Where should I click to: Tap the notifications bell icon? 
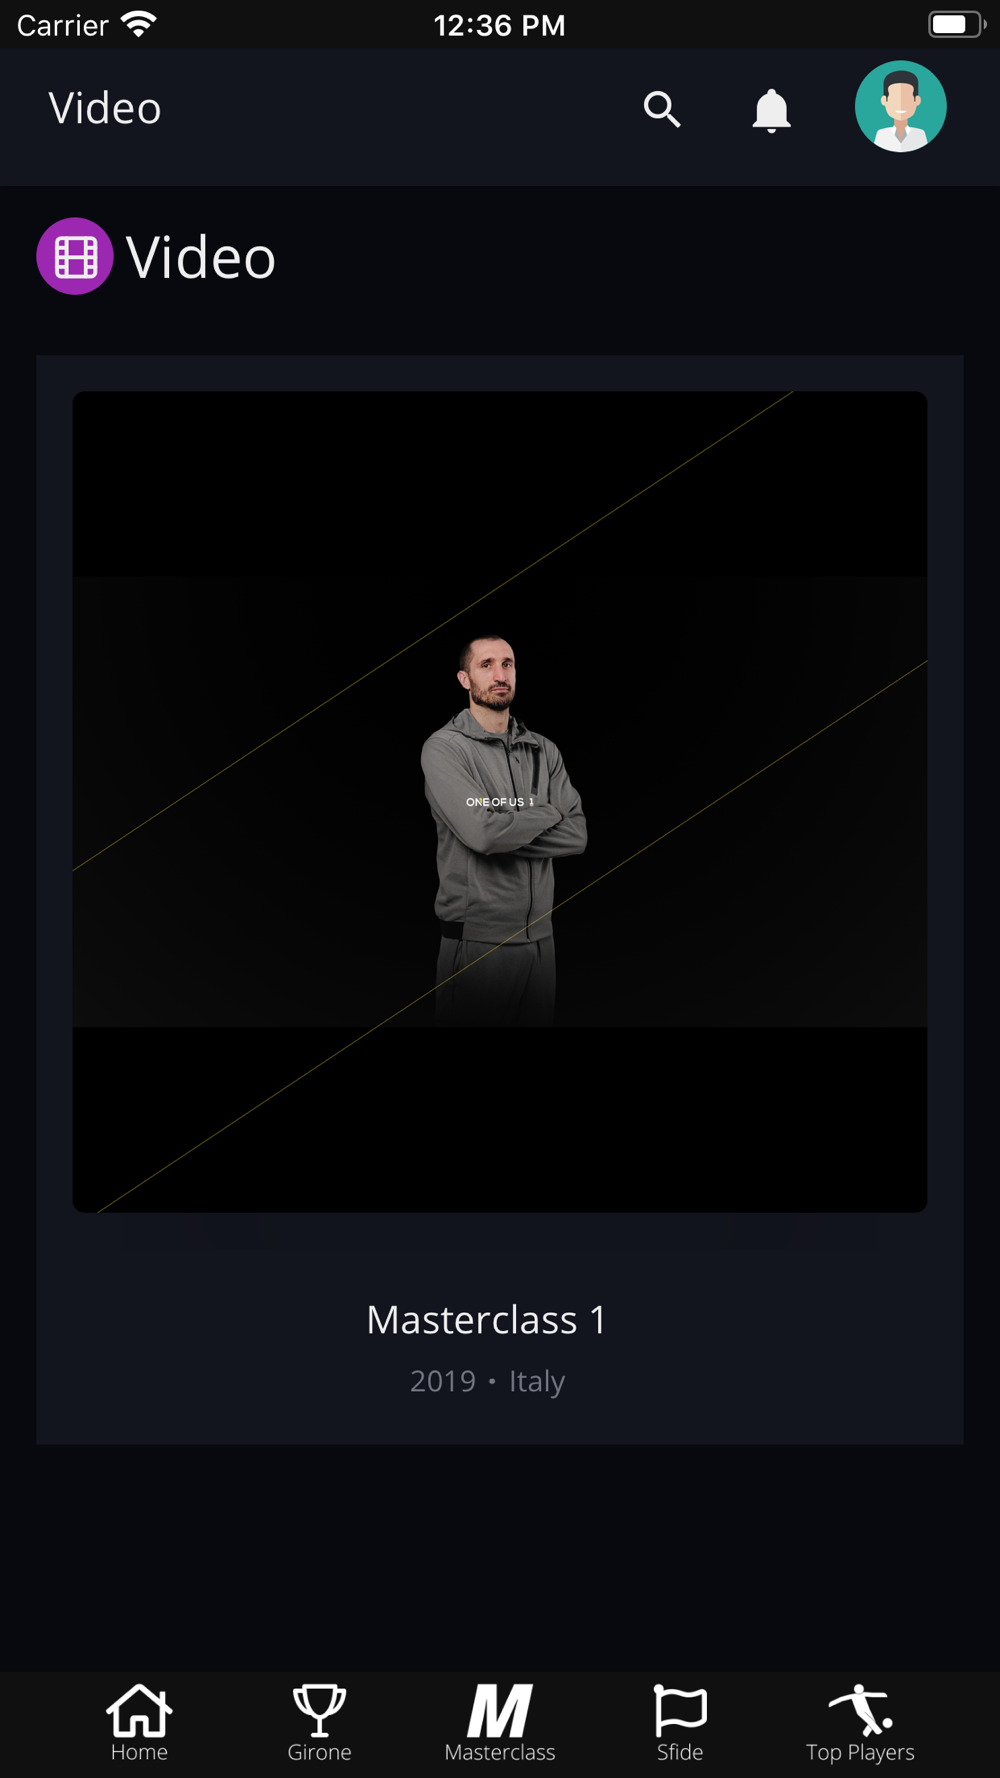[x=771, y=110]
